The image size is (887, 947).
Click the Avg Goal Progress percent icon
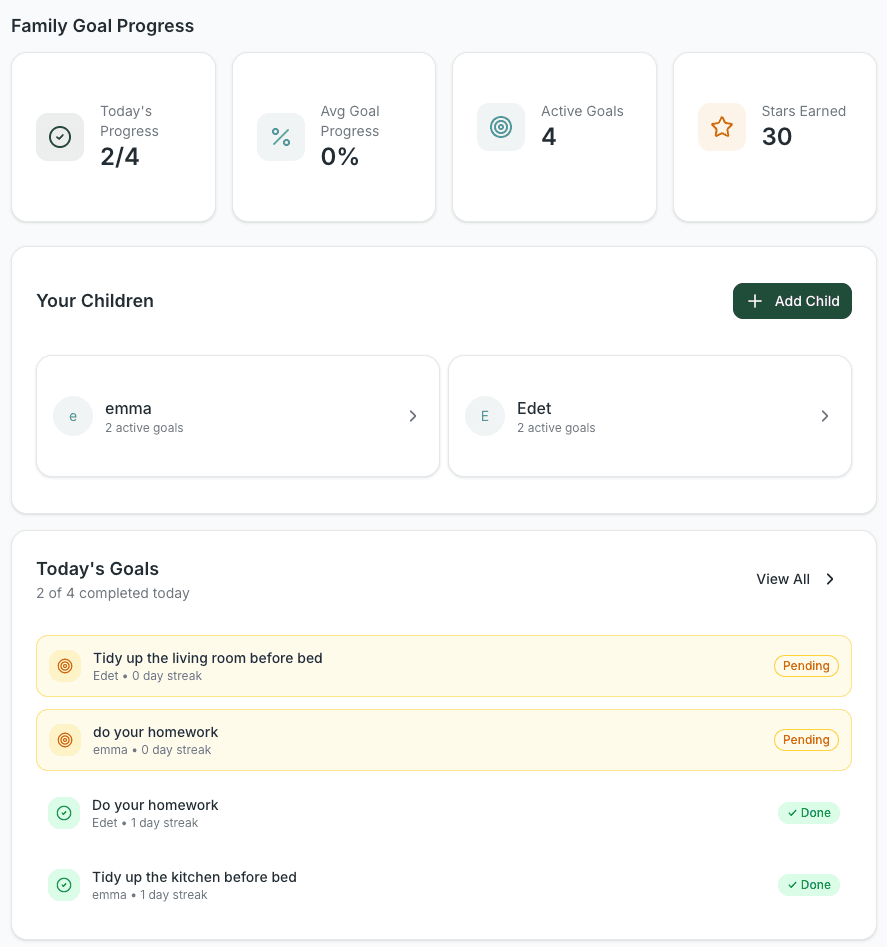tap(281, 137)
